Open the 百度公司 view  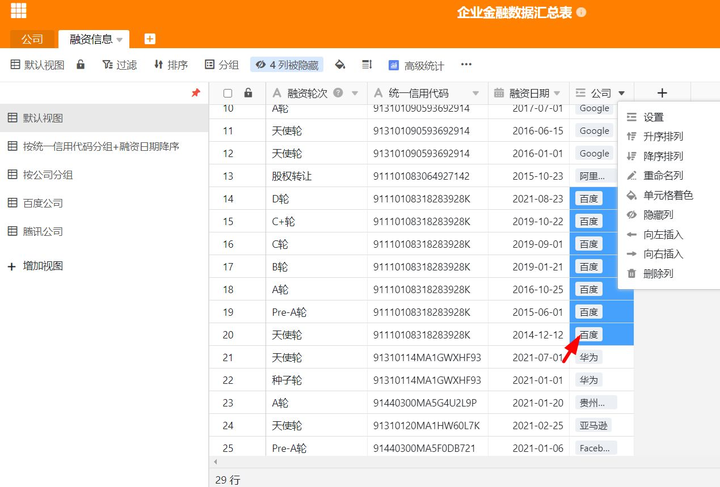tap(104, 203)
